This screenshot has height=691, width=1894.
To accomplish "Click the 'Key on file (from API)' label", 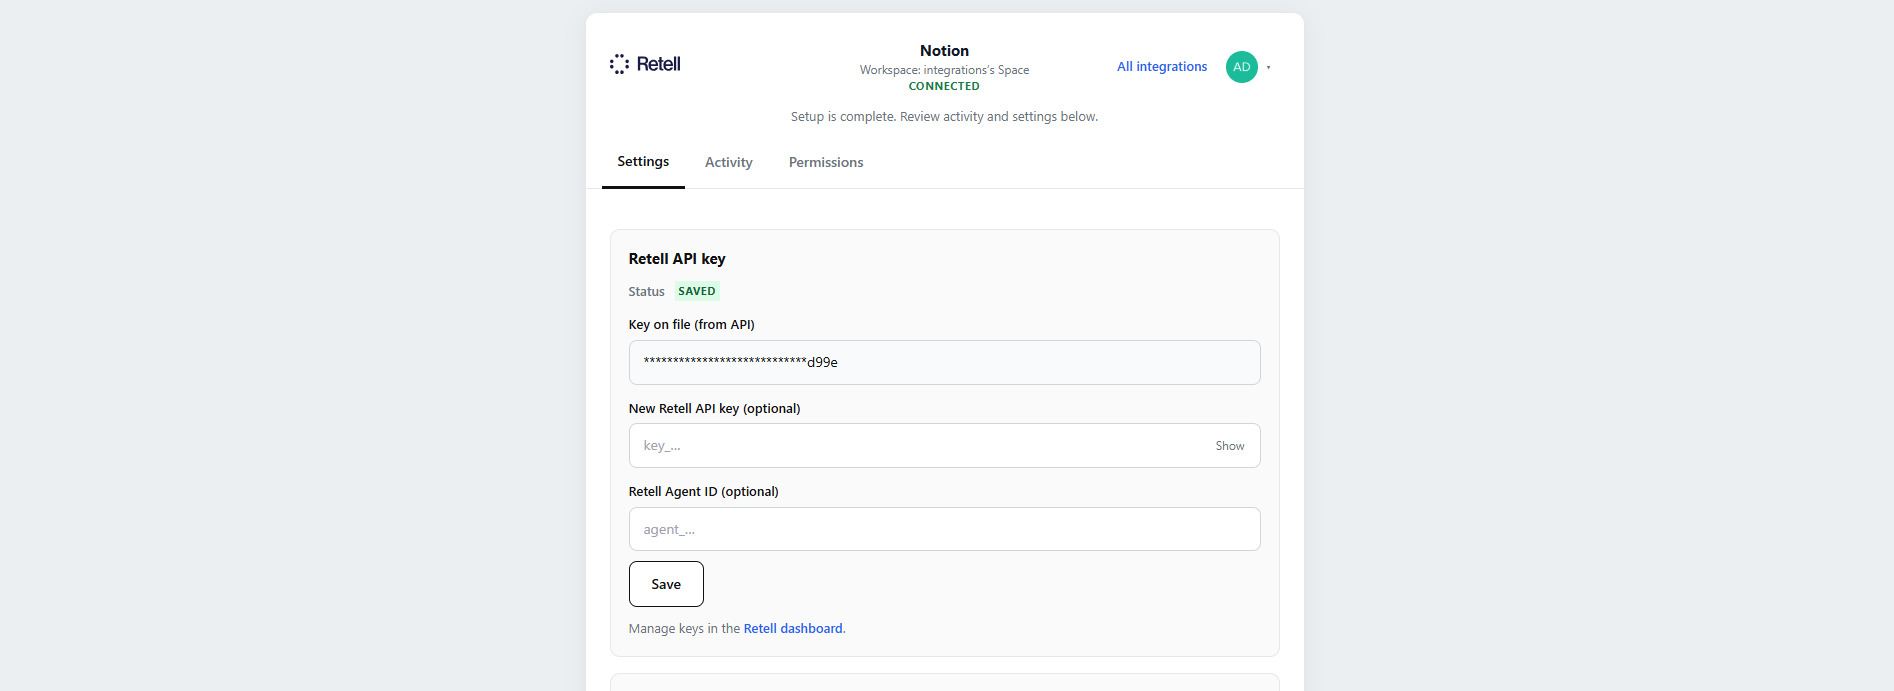I will point(692,325).
